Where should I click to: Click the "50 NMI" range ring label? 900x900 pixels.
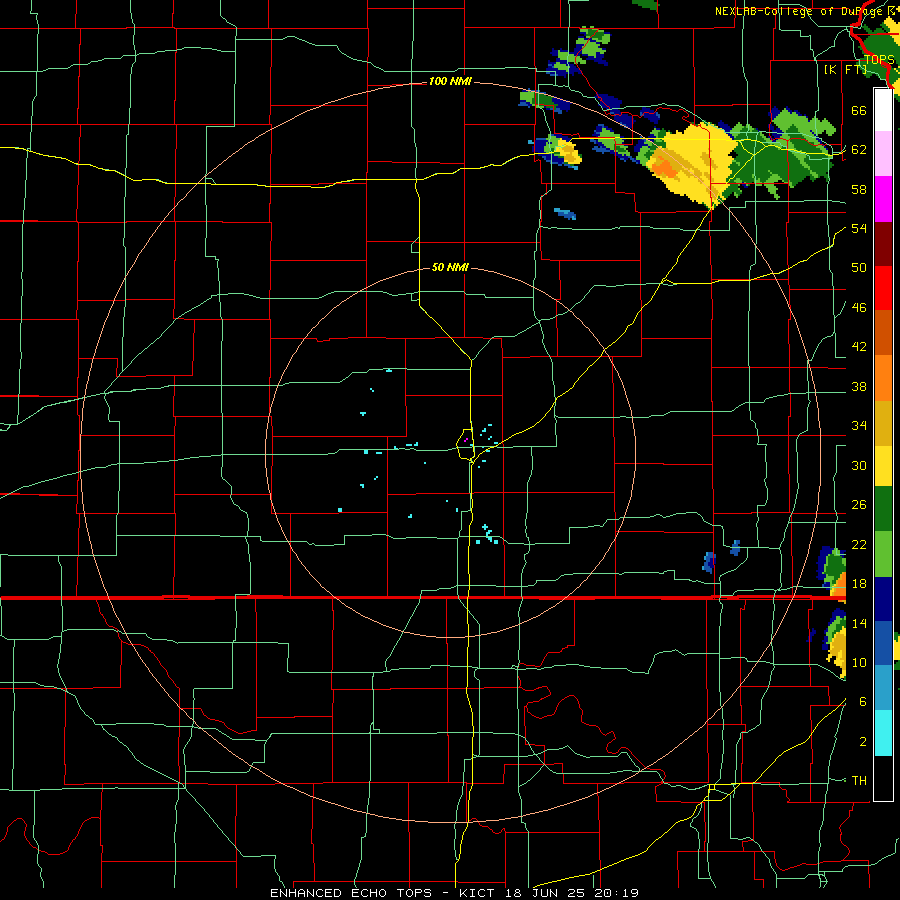click(x=451, y=267)
